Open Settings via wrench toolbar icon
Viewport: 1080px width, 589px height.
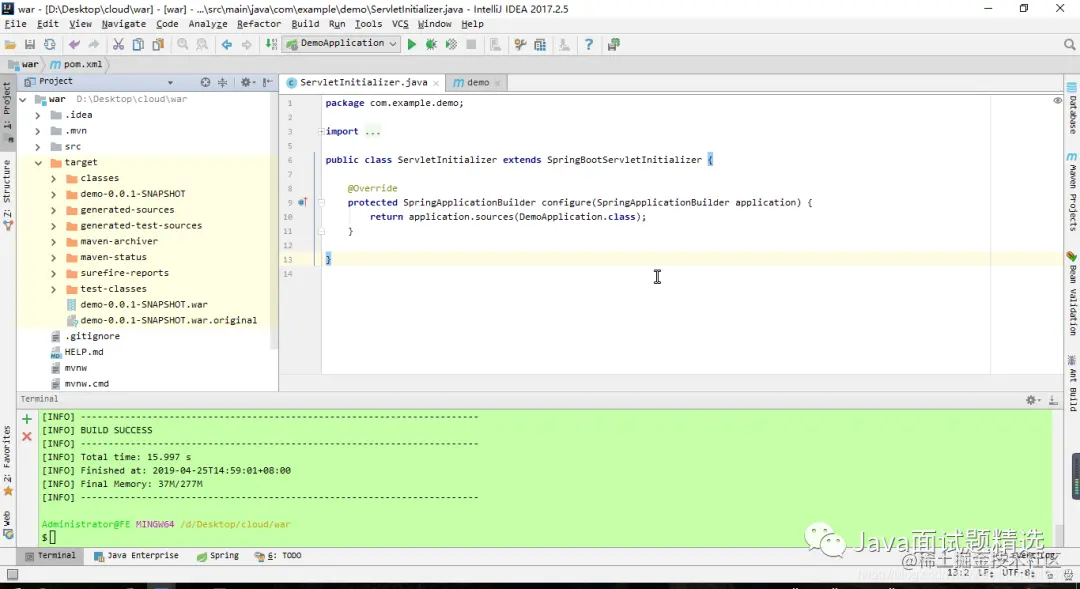521,45
